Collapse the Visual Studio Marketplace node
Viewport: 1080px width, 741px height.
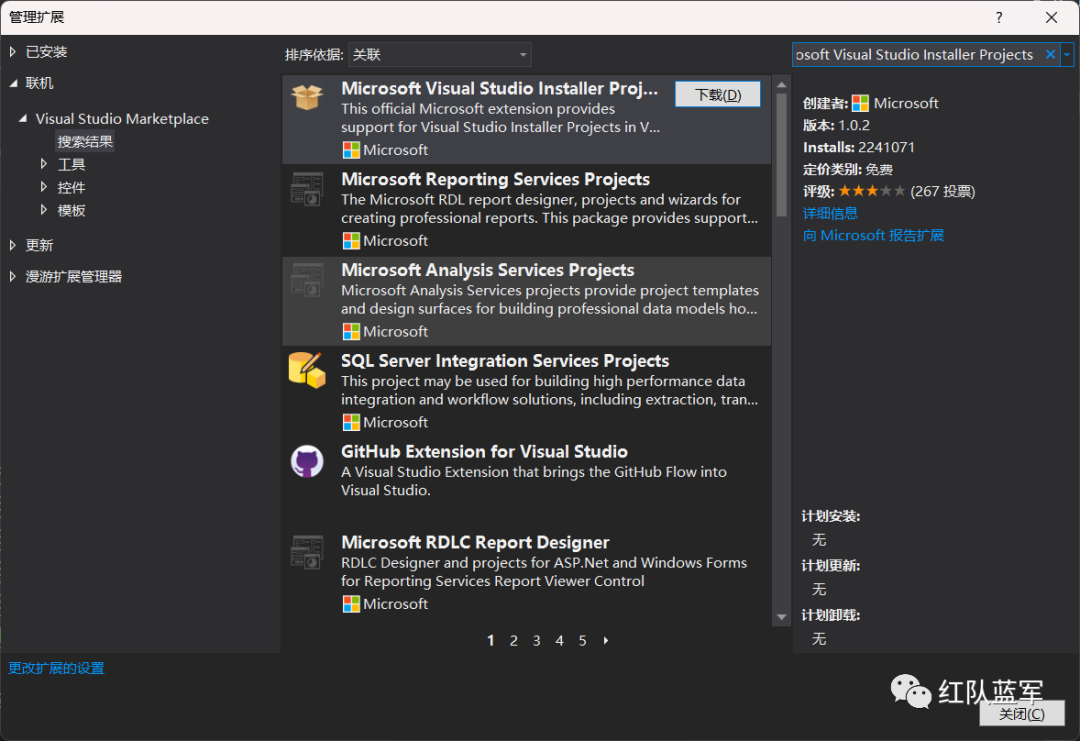23,118
